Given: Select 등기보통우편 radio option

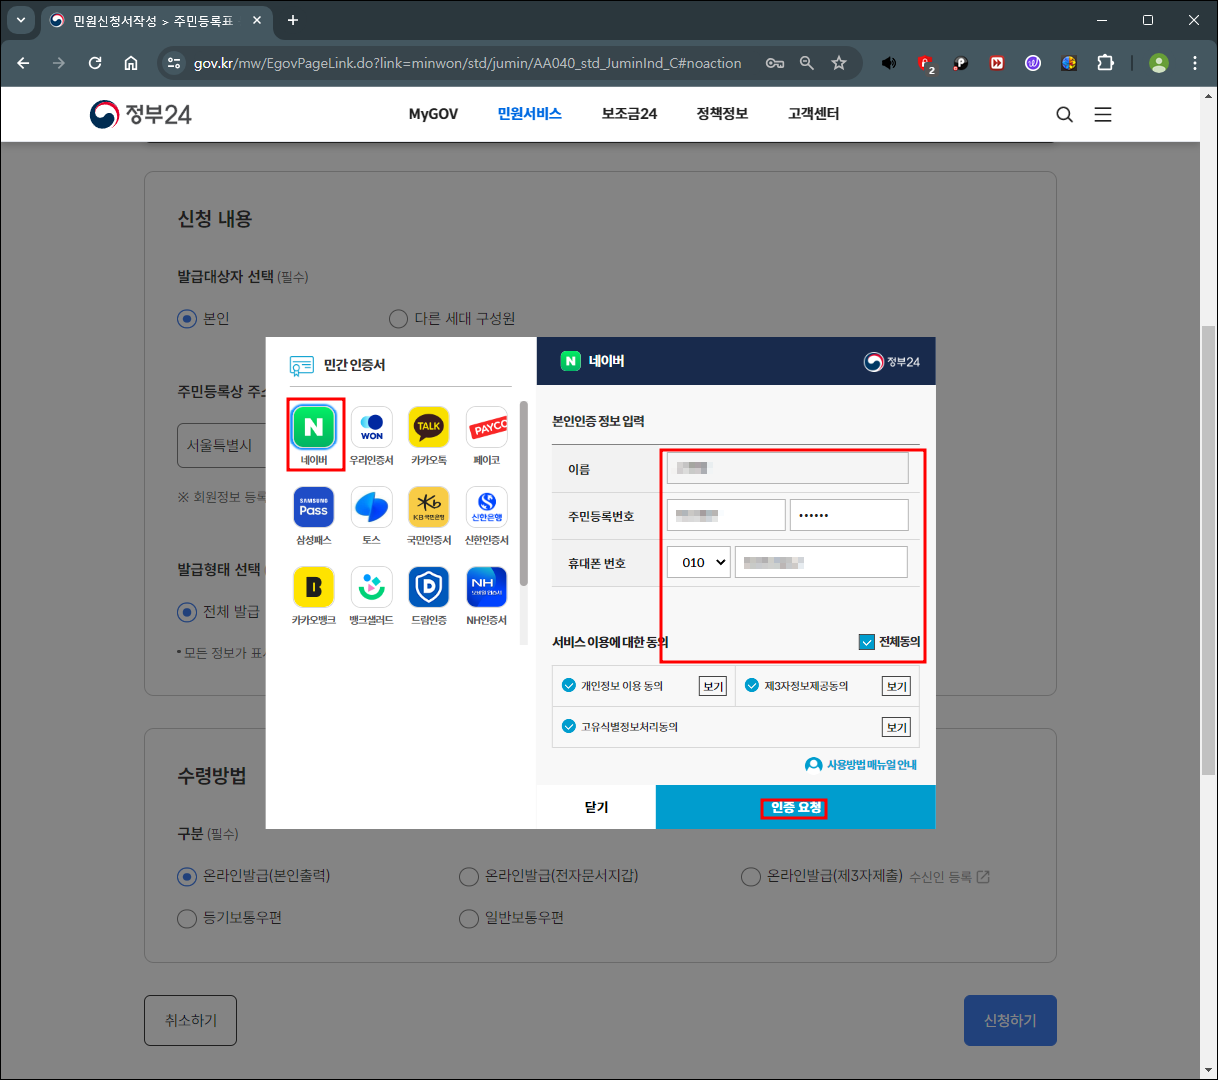Looking at the screenshot, I should click(187, 919).
